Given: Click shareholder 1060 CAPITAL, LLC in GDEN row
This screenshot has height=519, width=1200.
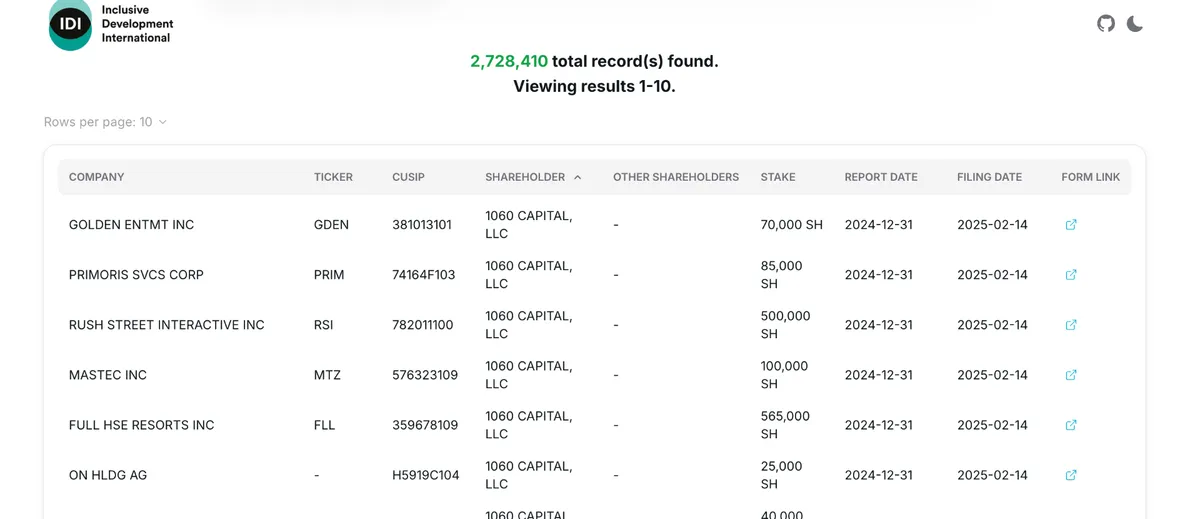Looking at the screenshot, I should click(529, 225).
